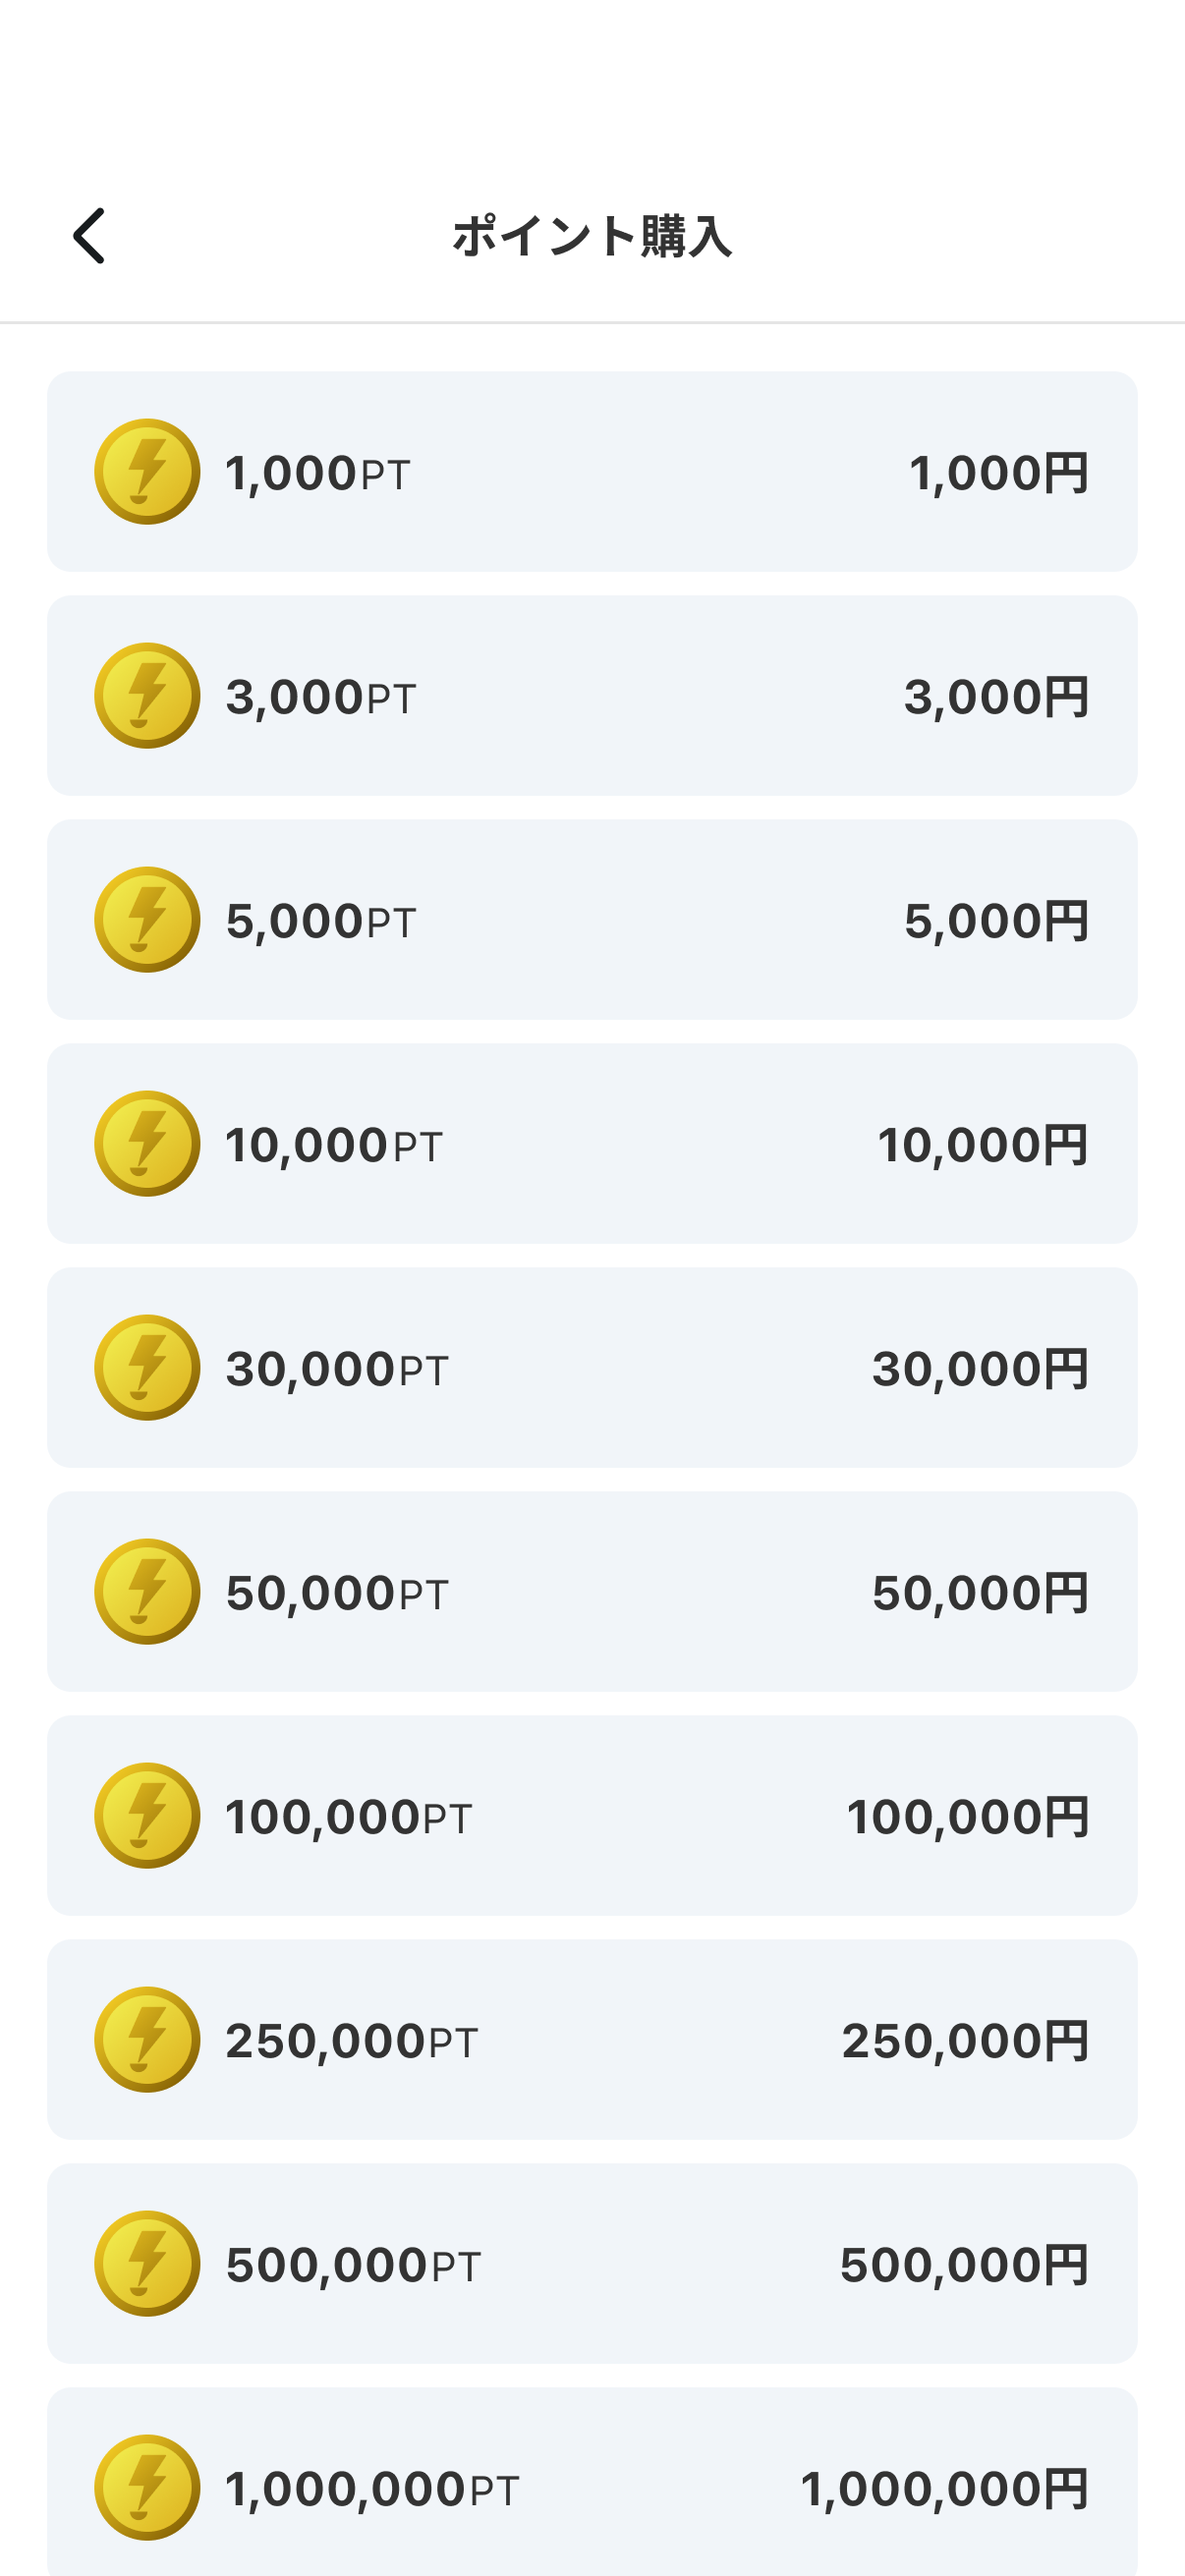Screen dimensions: 1185x2576
Task: Tap the coin icon beside 1,000PT
Action: [147, 471]
